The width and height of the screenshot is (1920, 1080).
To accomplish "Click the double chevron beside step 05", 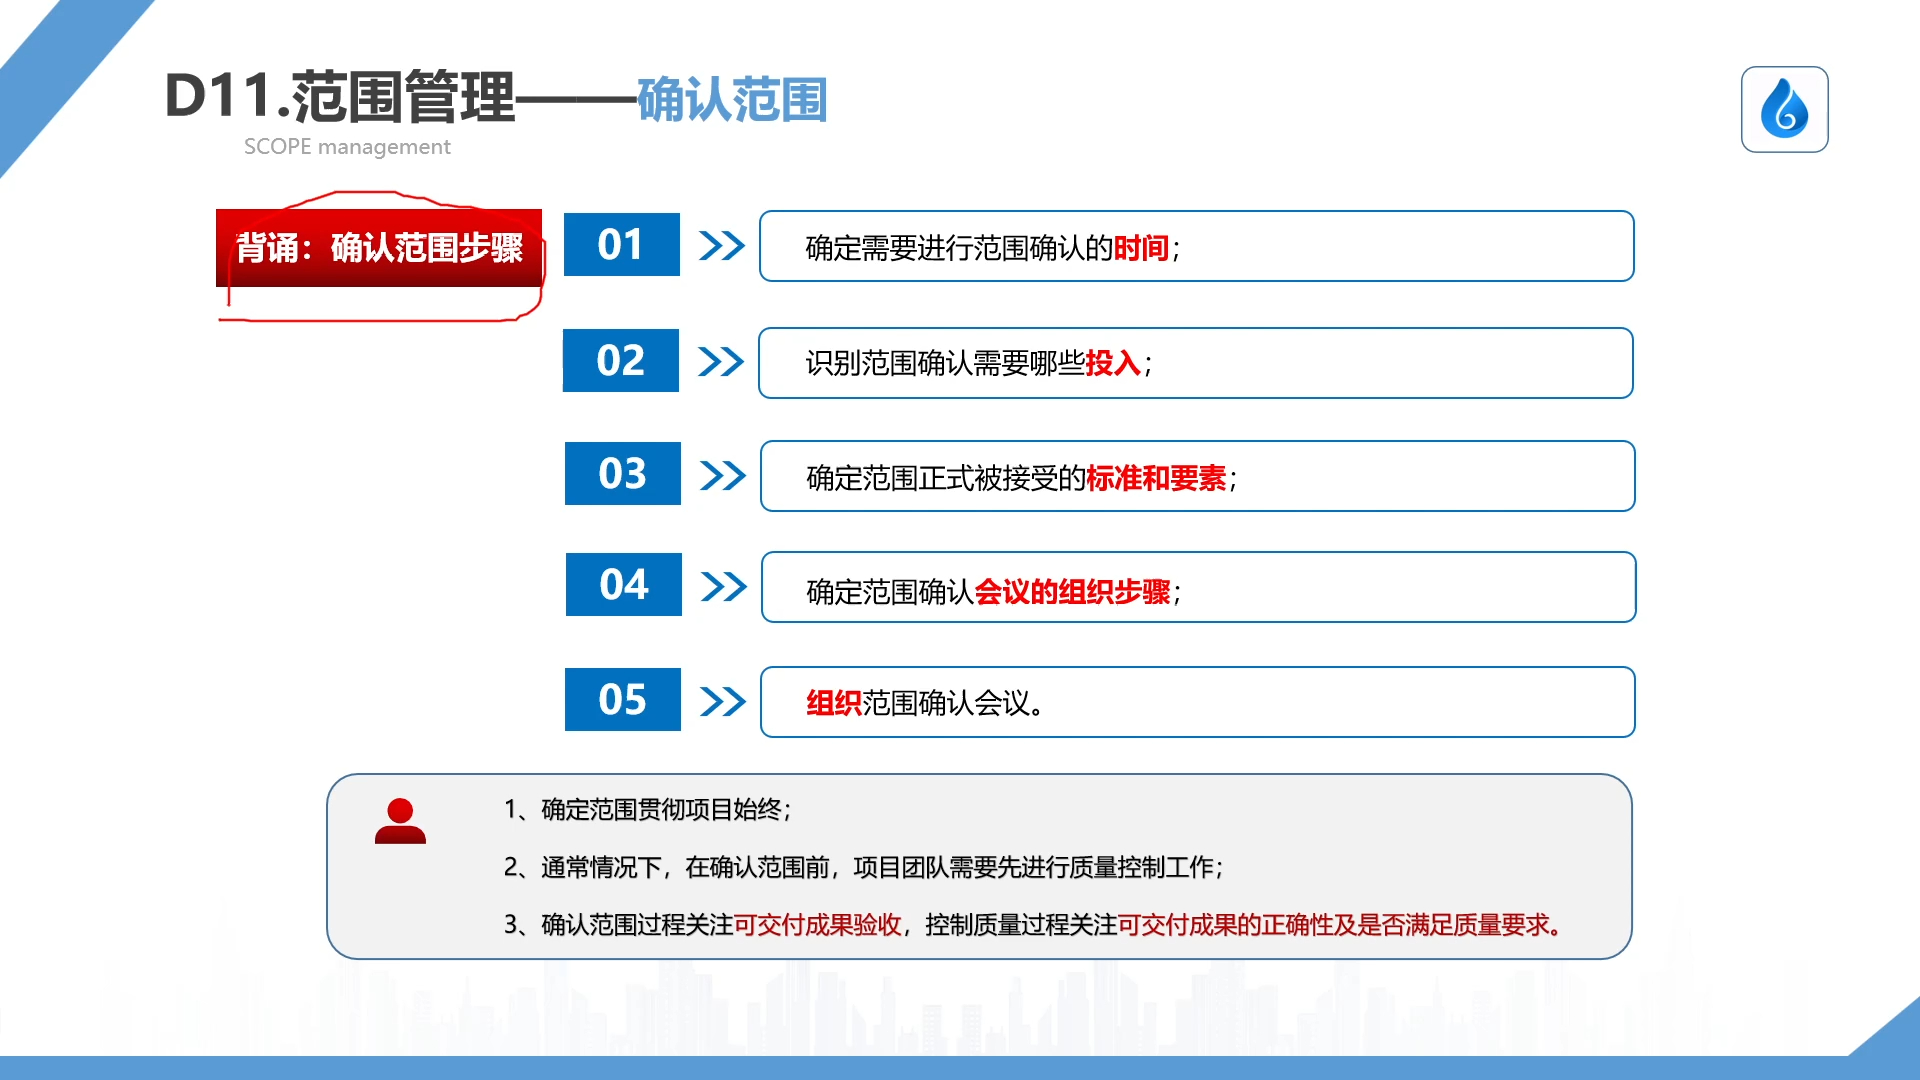I will click(723, 701).
